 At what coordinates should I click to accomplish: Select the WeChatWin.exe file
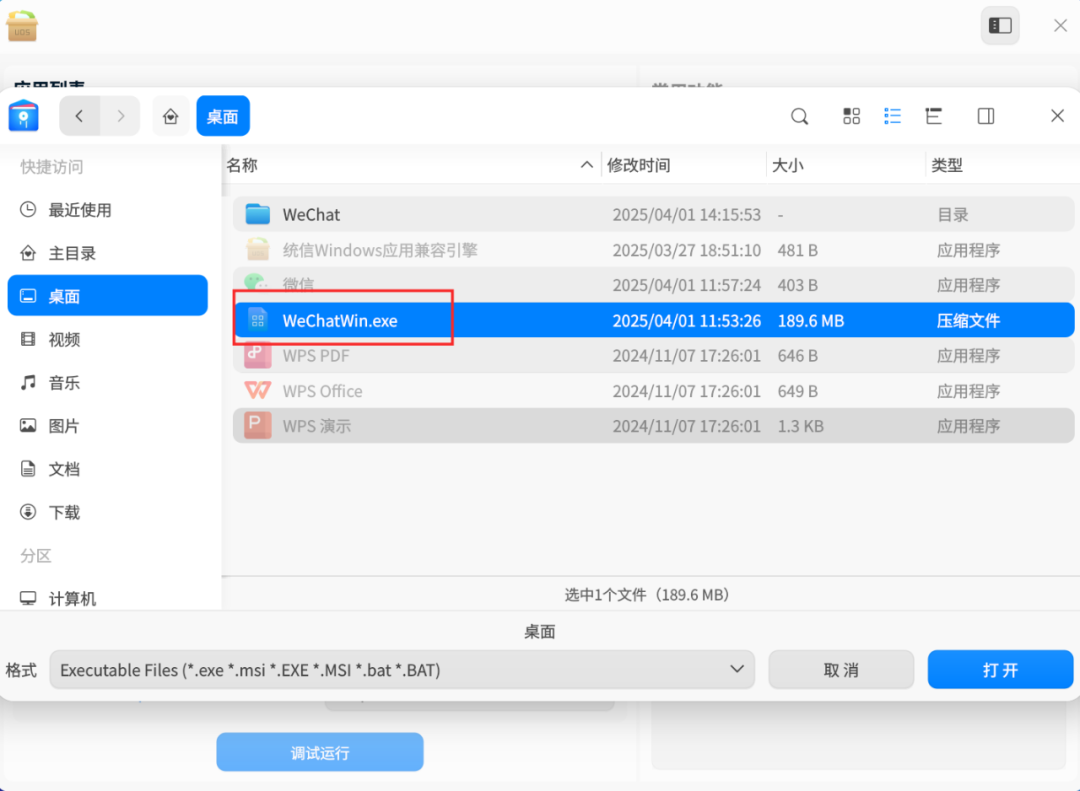point(654,320)
